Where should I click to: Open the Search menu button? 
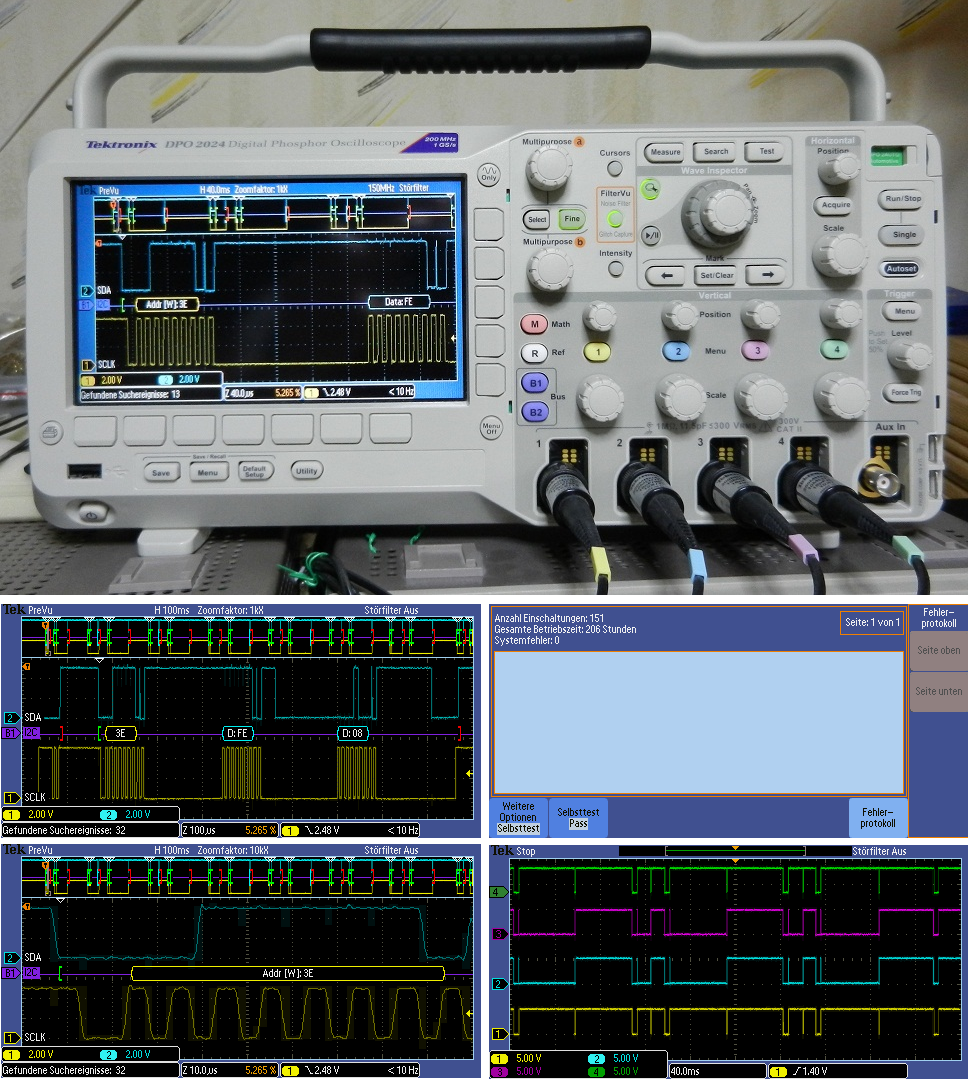(716, 151)
